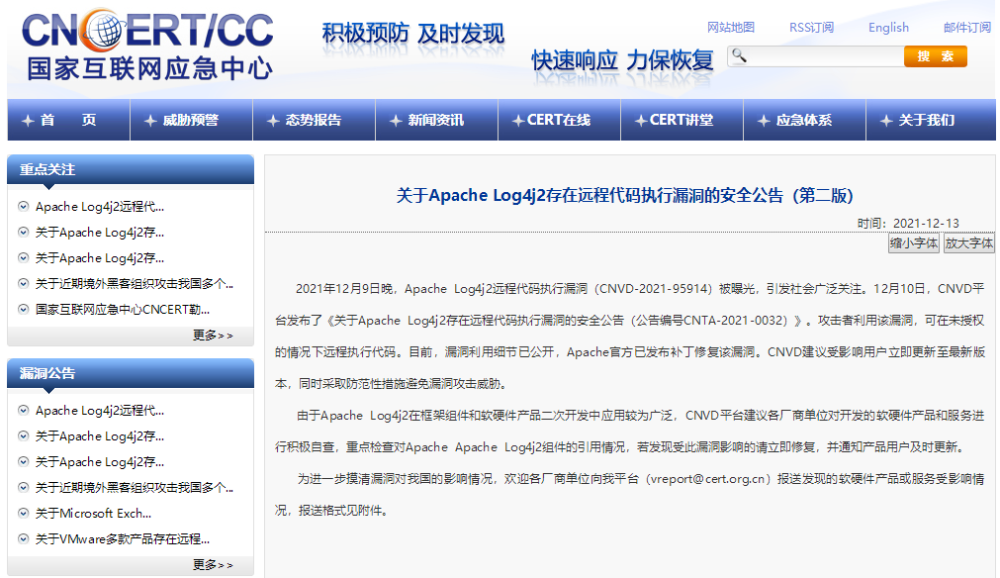
Task: Expand 更多>> in 重点关注 panel
Action: 213,336
